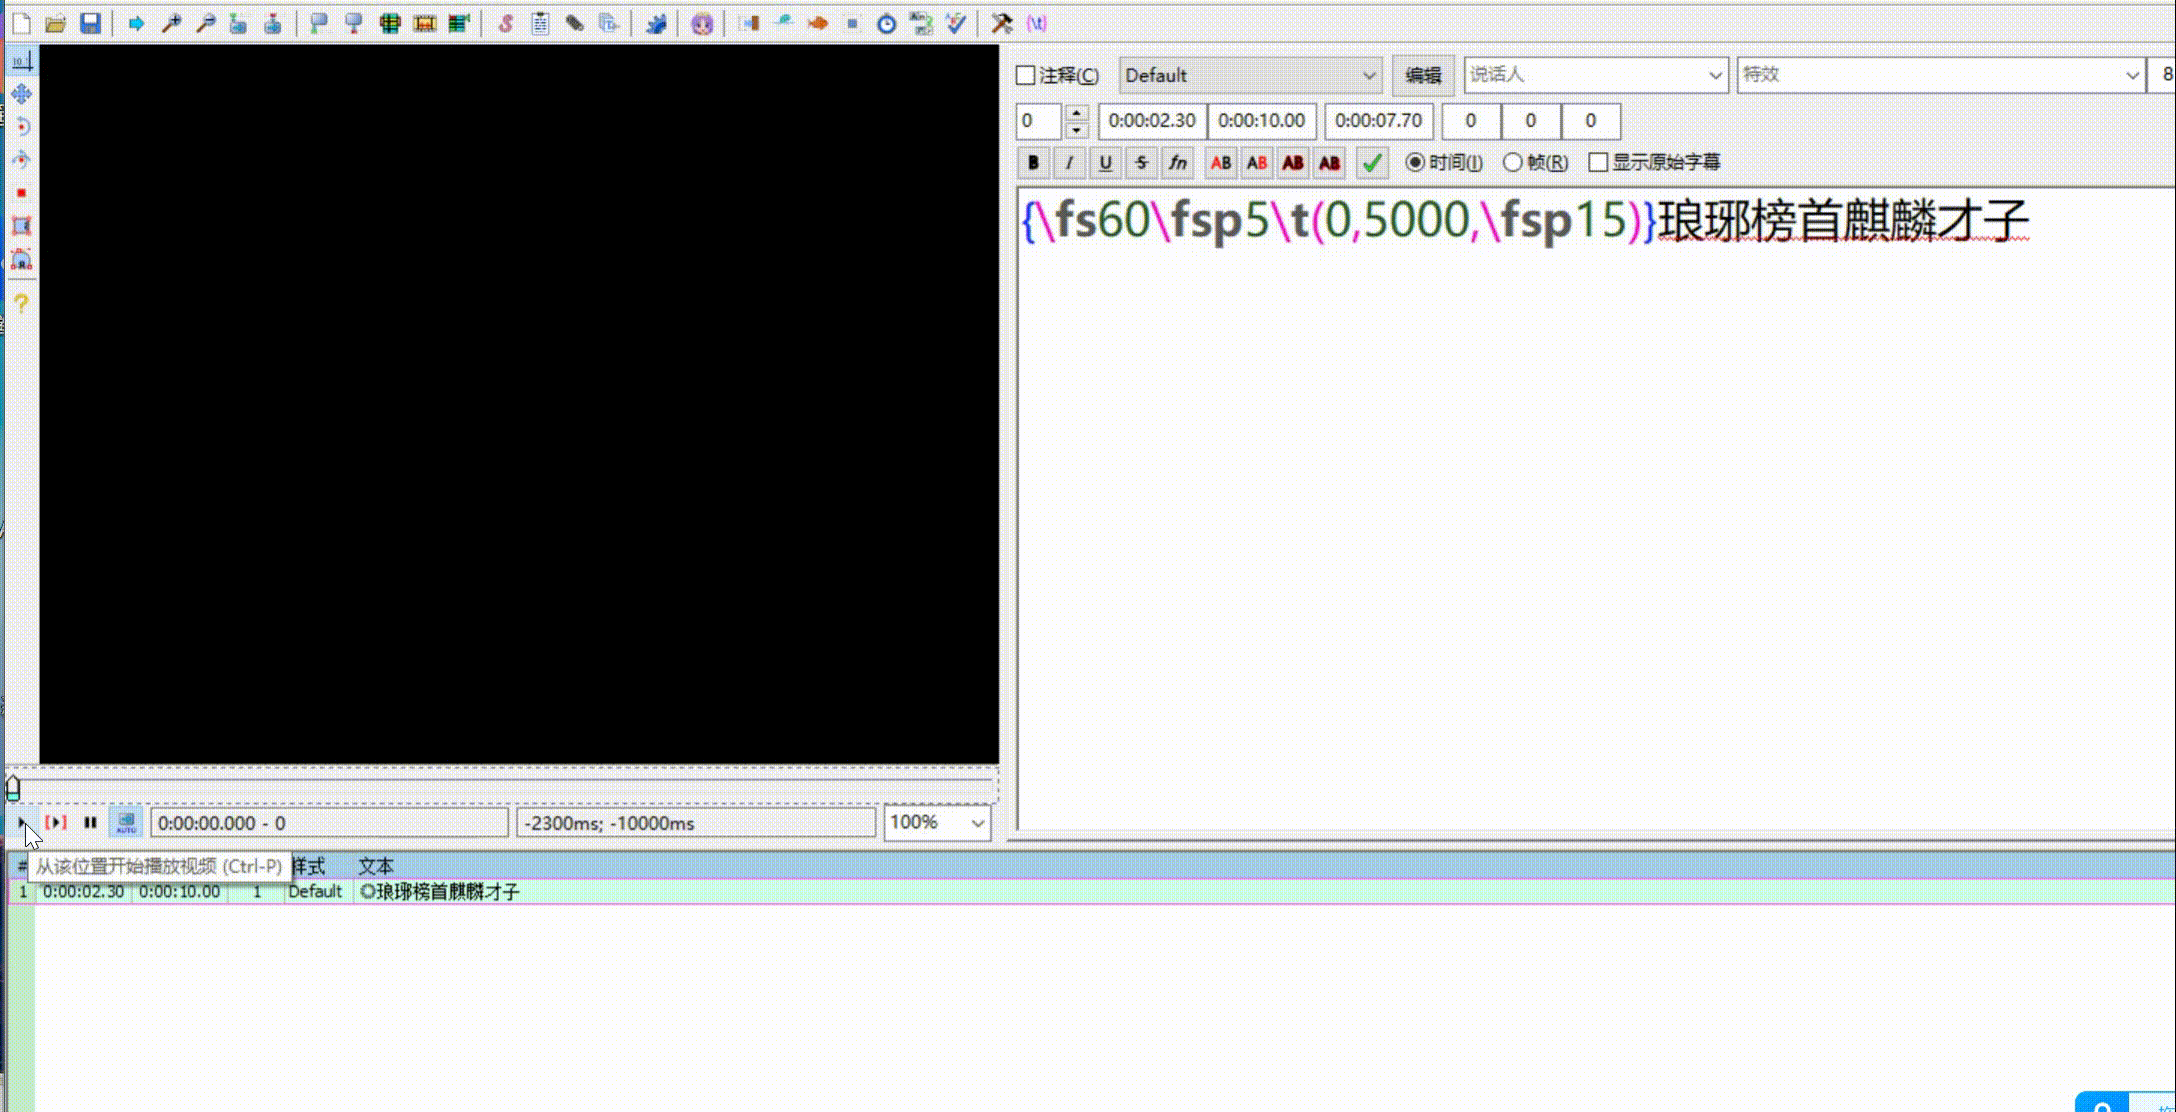Click the Open folder icon in toolbar
The width and height of the screenshot is (2176, 1112).
(56, 23)
